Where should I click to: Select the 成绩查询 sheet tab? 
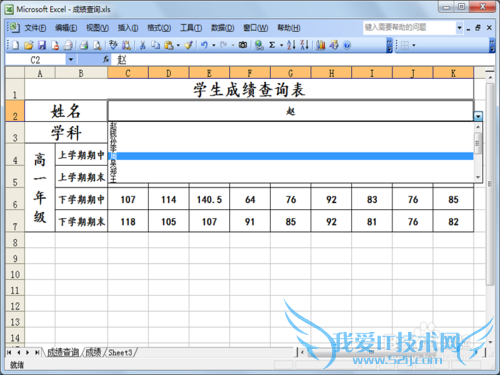(x=63, y=352)
